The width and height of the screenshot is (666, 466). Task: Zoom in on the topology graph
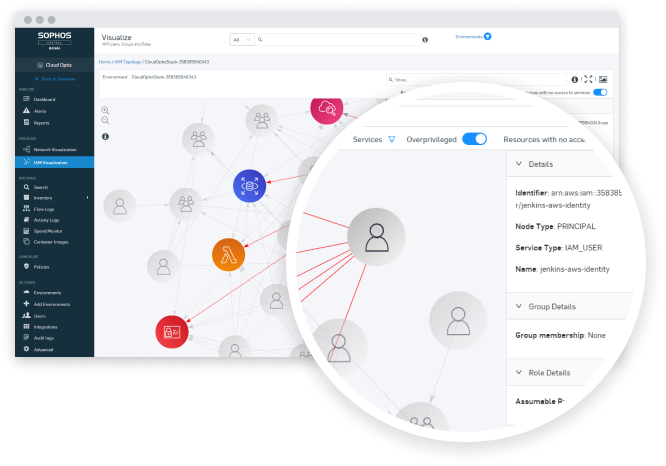pyautogui.click(x=105, y=110)
